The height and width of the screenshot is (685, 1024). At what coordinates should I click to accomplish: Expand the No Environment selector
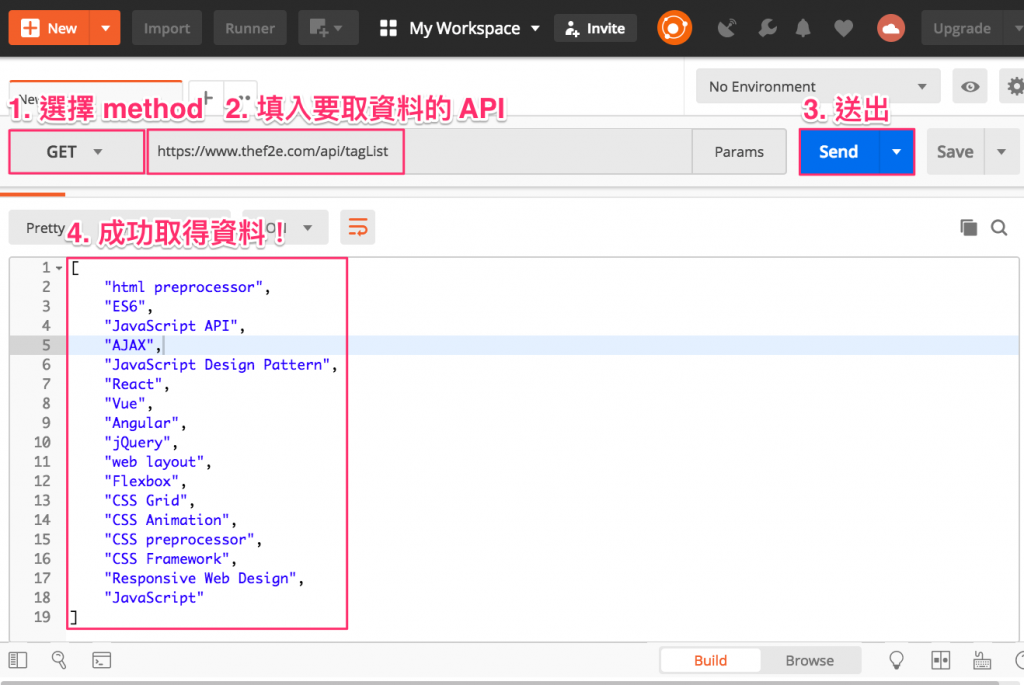[818, 86]
